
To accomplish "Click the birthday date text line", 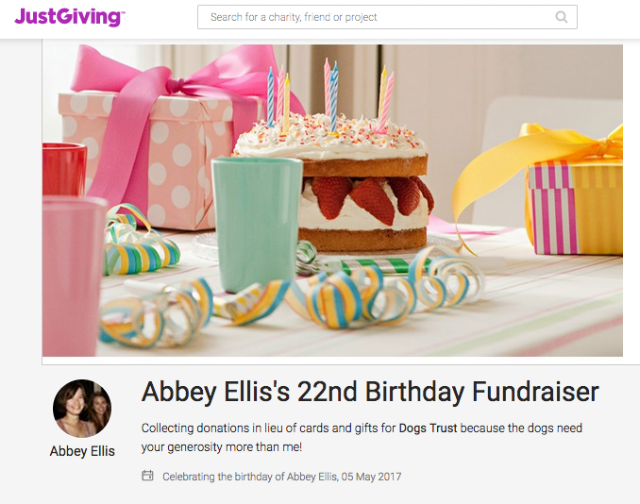I will coord(282,477).
